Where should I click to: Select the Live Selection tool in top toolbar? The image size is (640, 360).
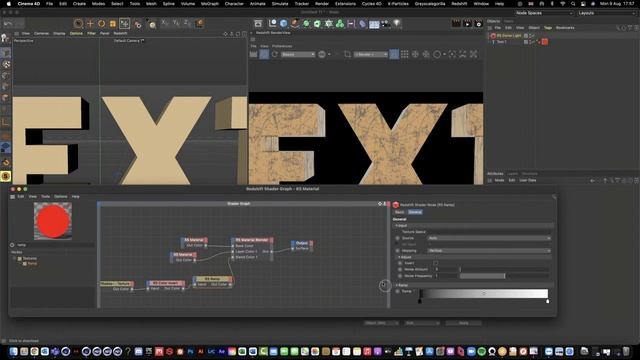(x=78, y=24)
